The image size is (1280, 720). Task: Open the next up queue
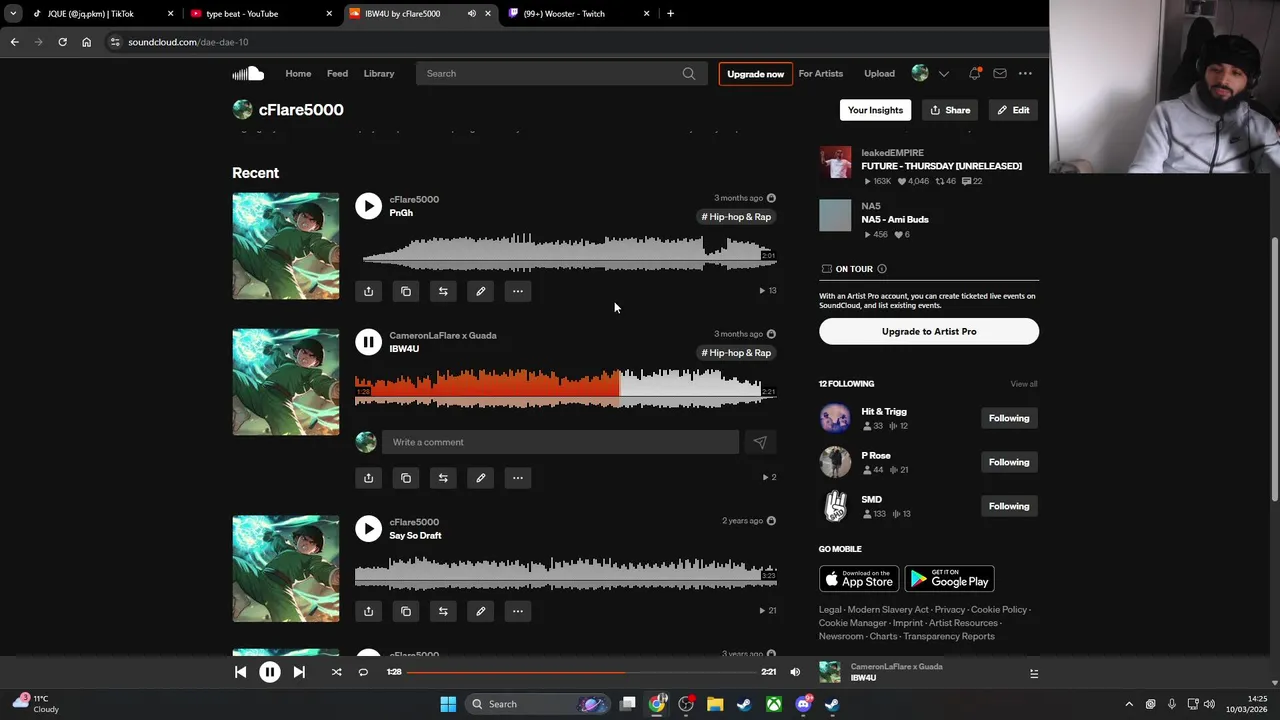coord(1034,673)
